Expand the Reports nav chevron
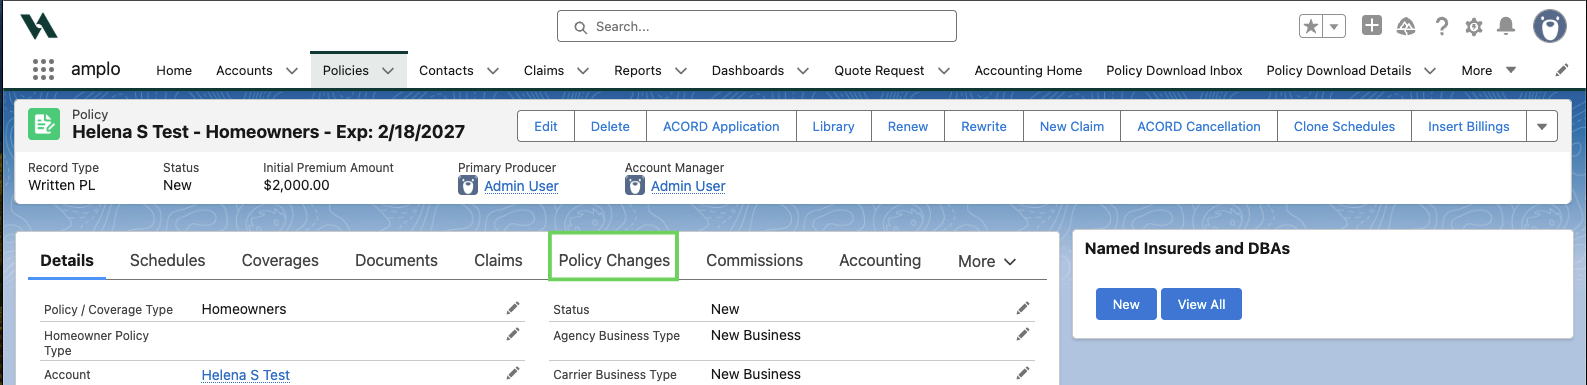The image size is (1587, 385). click(681, 71)
